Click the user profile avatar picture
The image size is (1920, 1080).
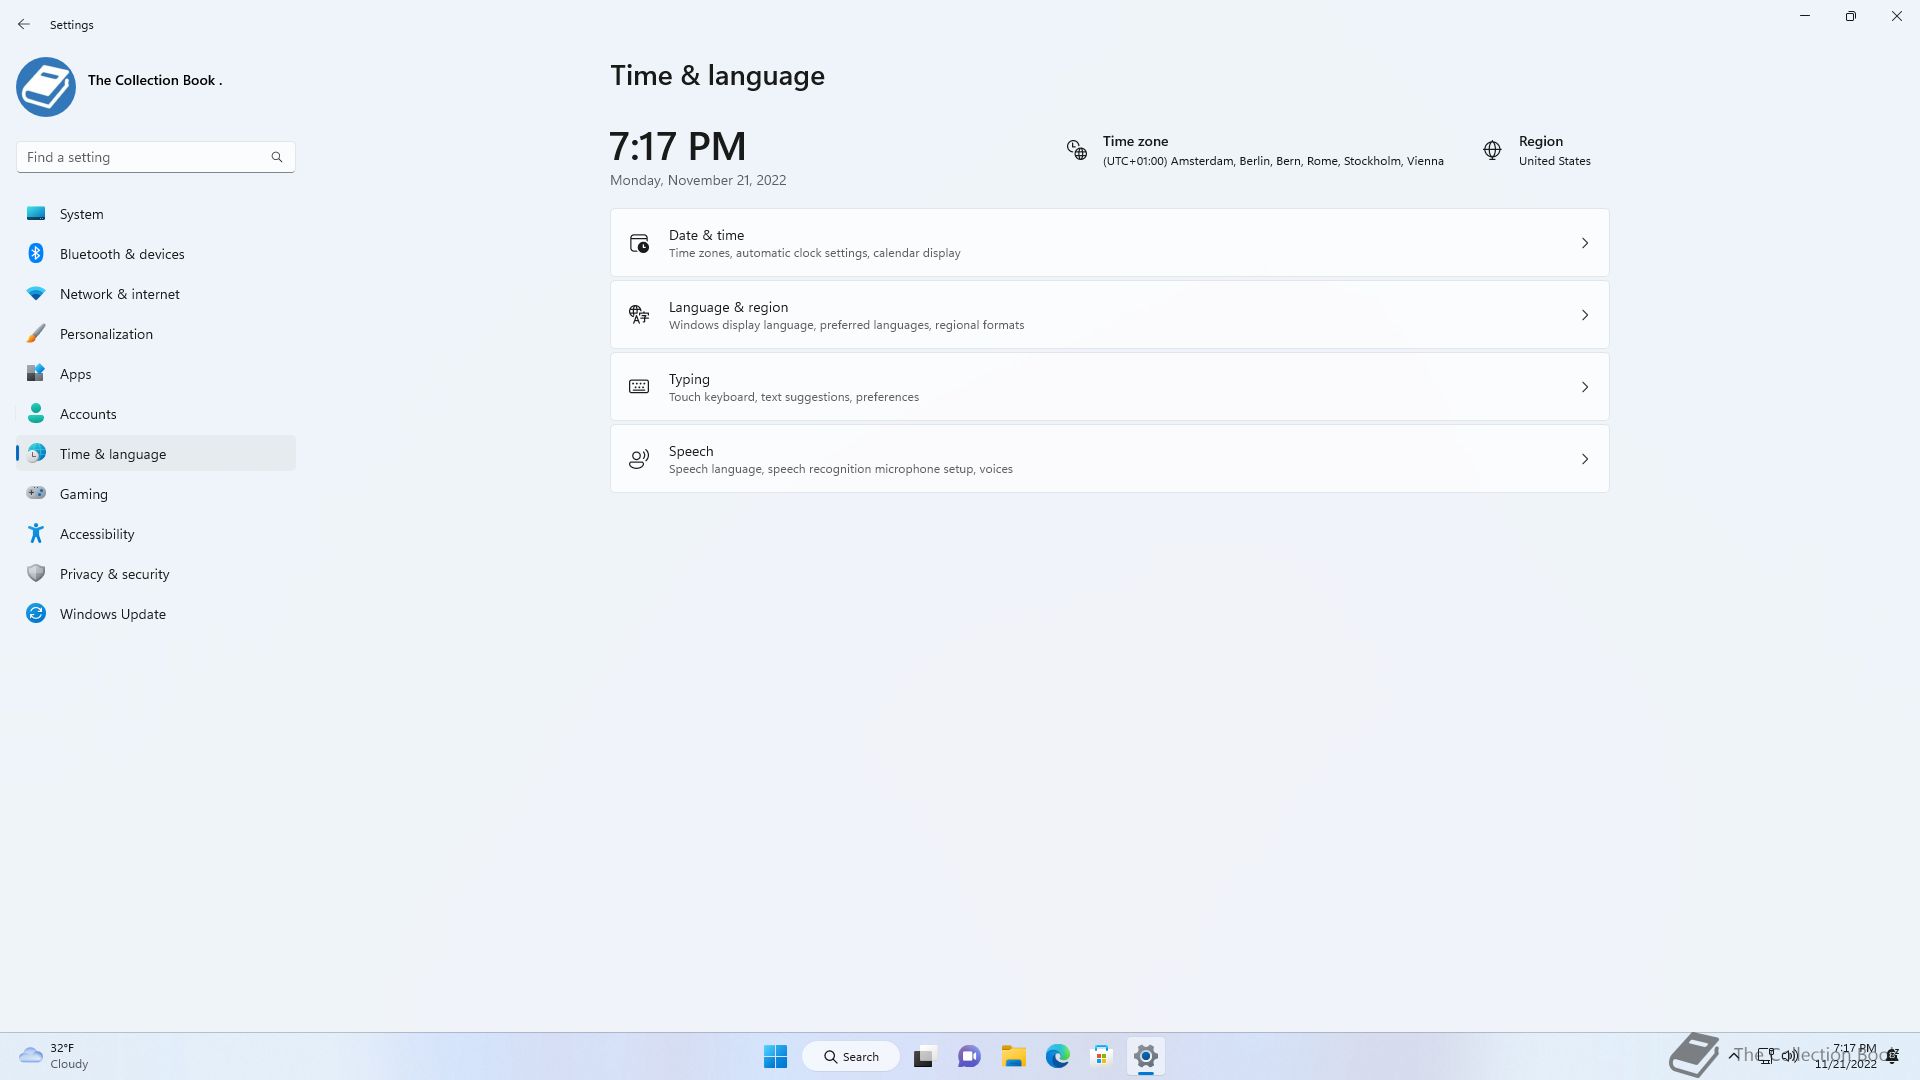coord(46,87)
